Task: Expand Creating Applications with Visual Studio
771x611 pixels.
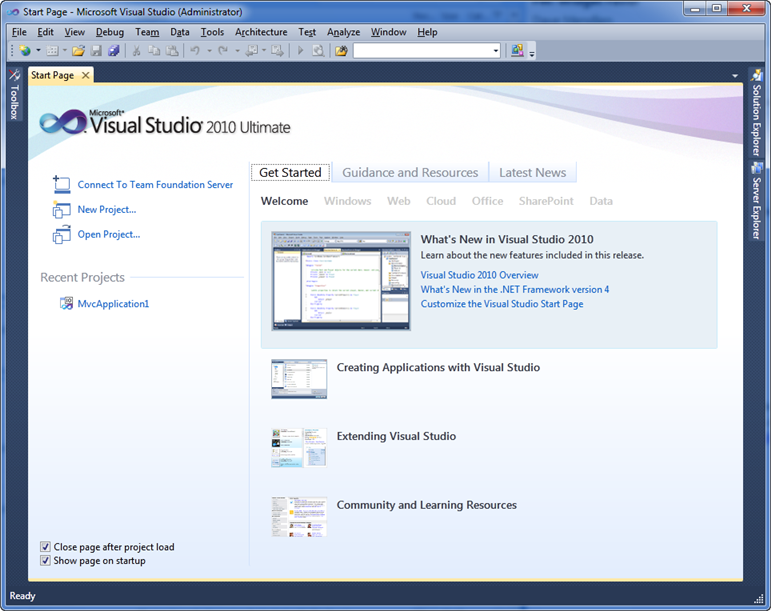Action: tap(438, 368)
